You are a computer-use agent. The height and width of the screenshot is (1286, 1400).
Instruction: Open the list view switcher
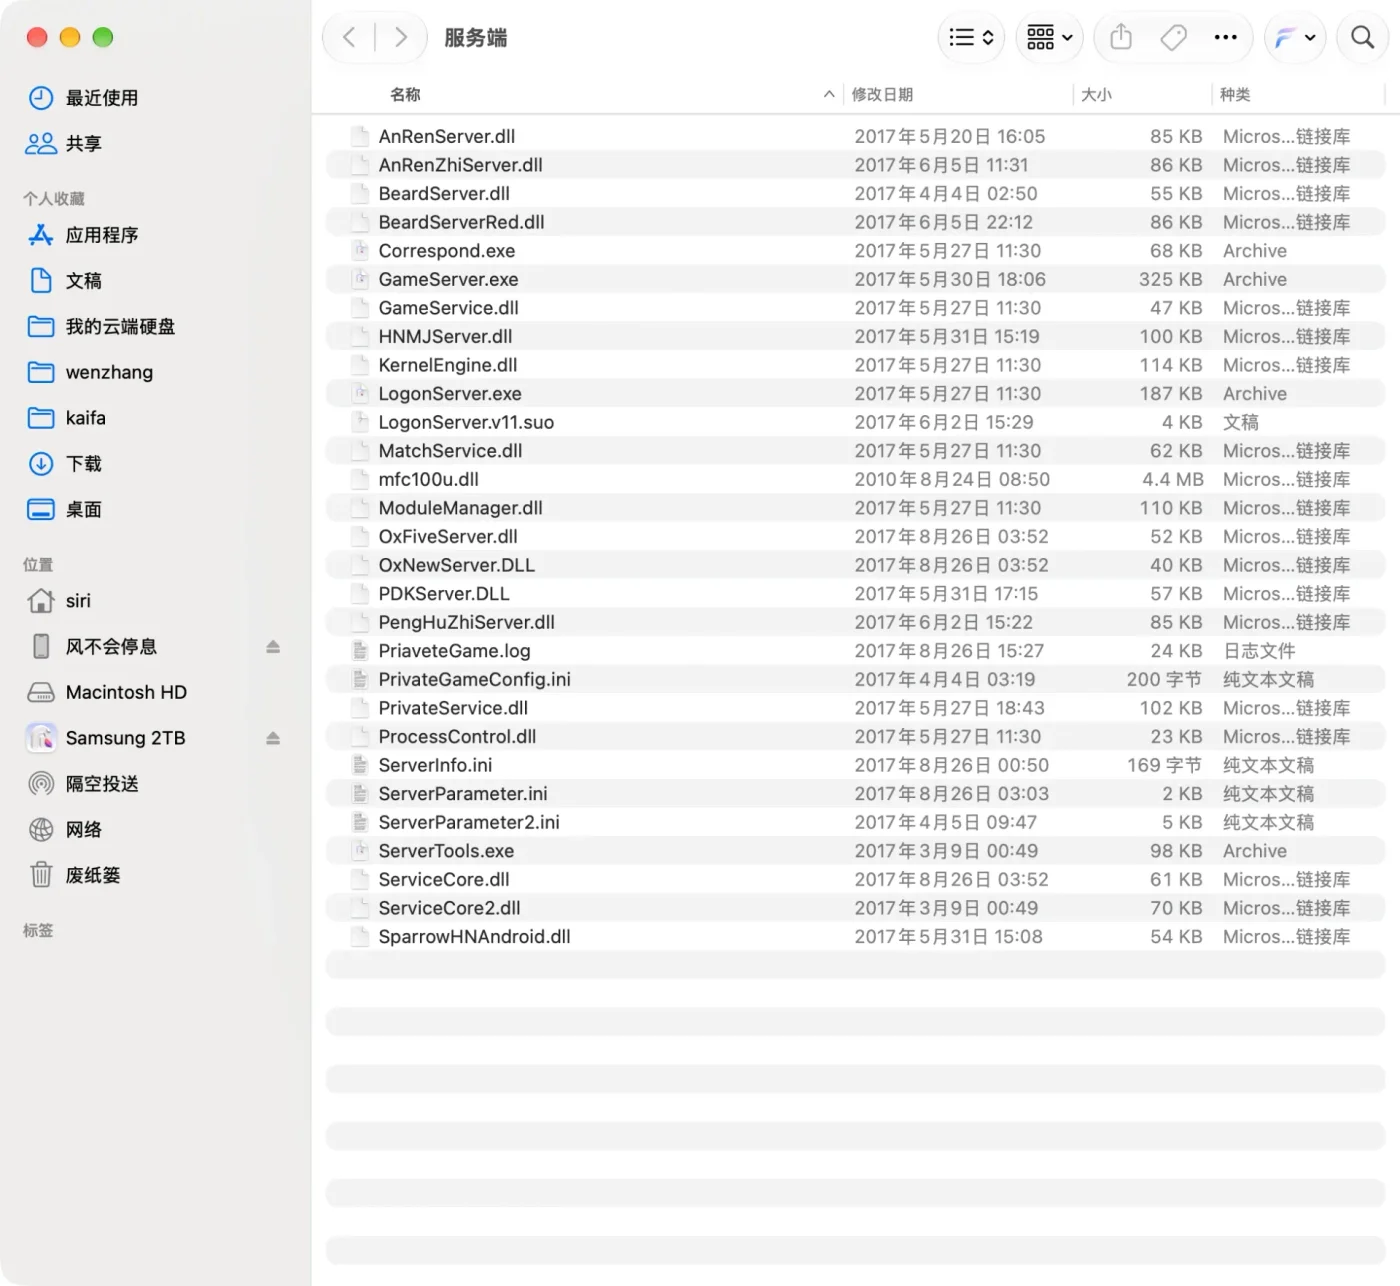point(971,38)
